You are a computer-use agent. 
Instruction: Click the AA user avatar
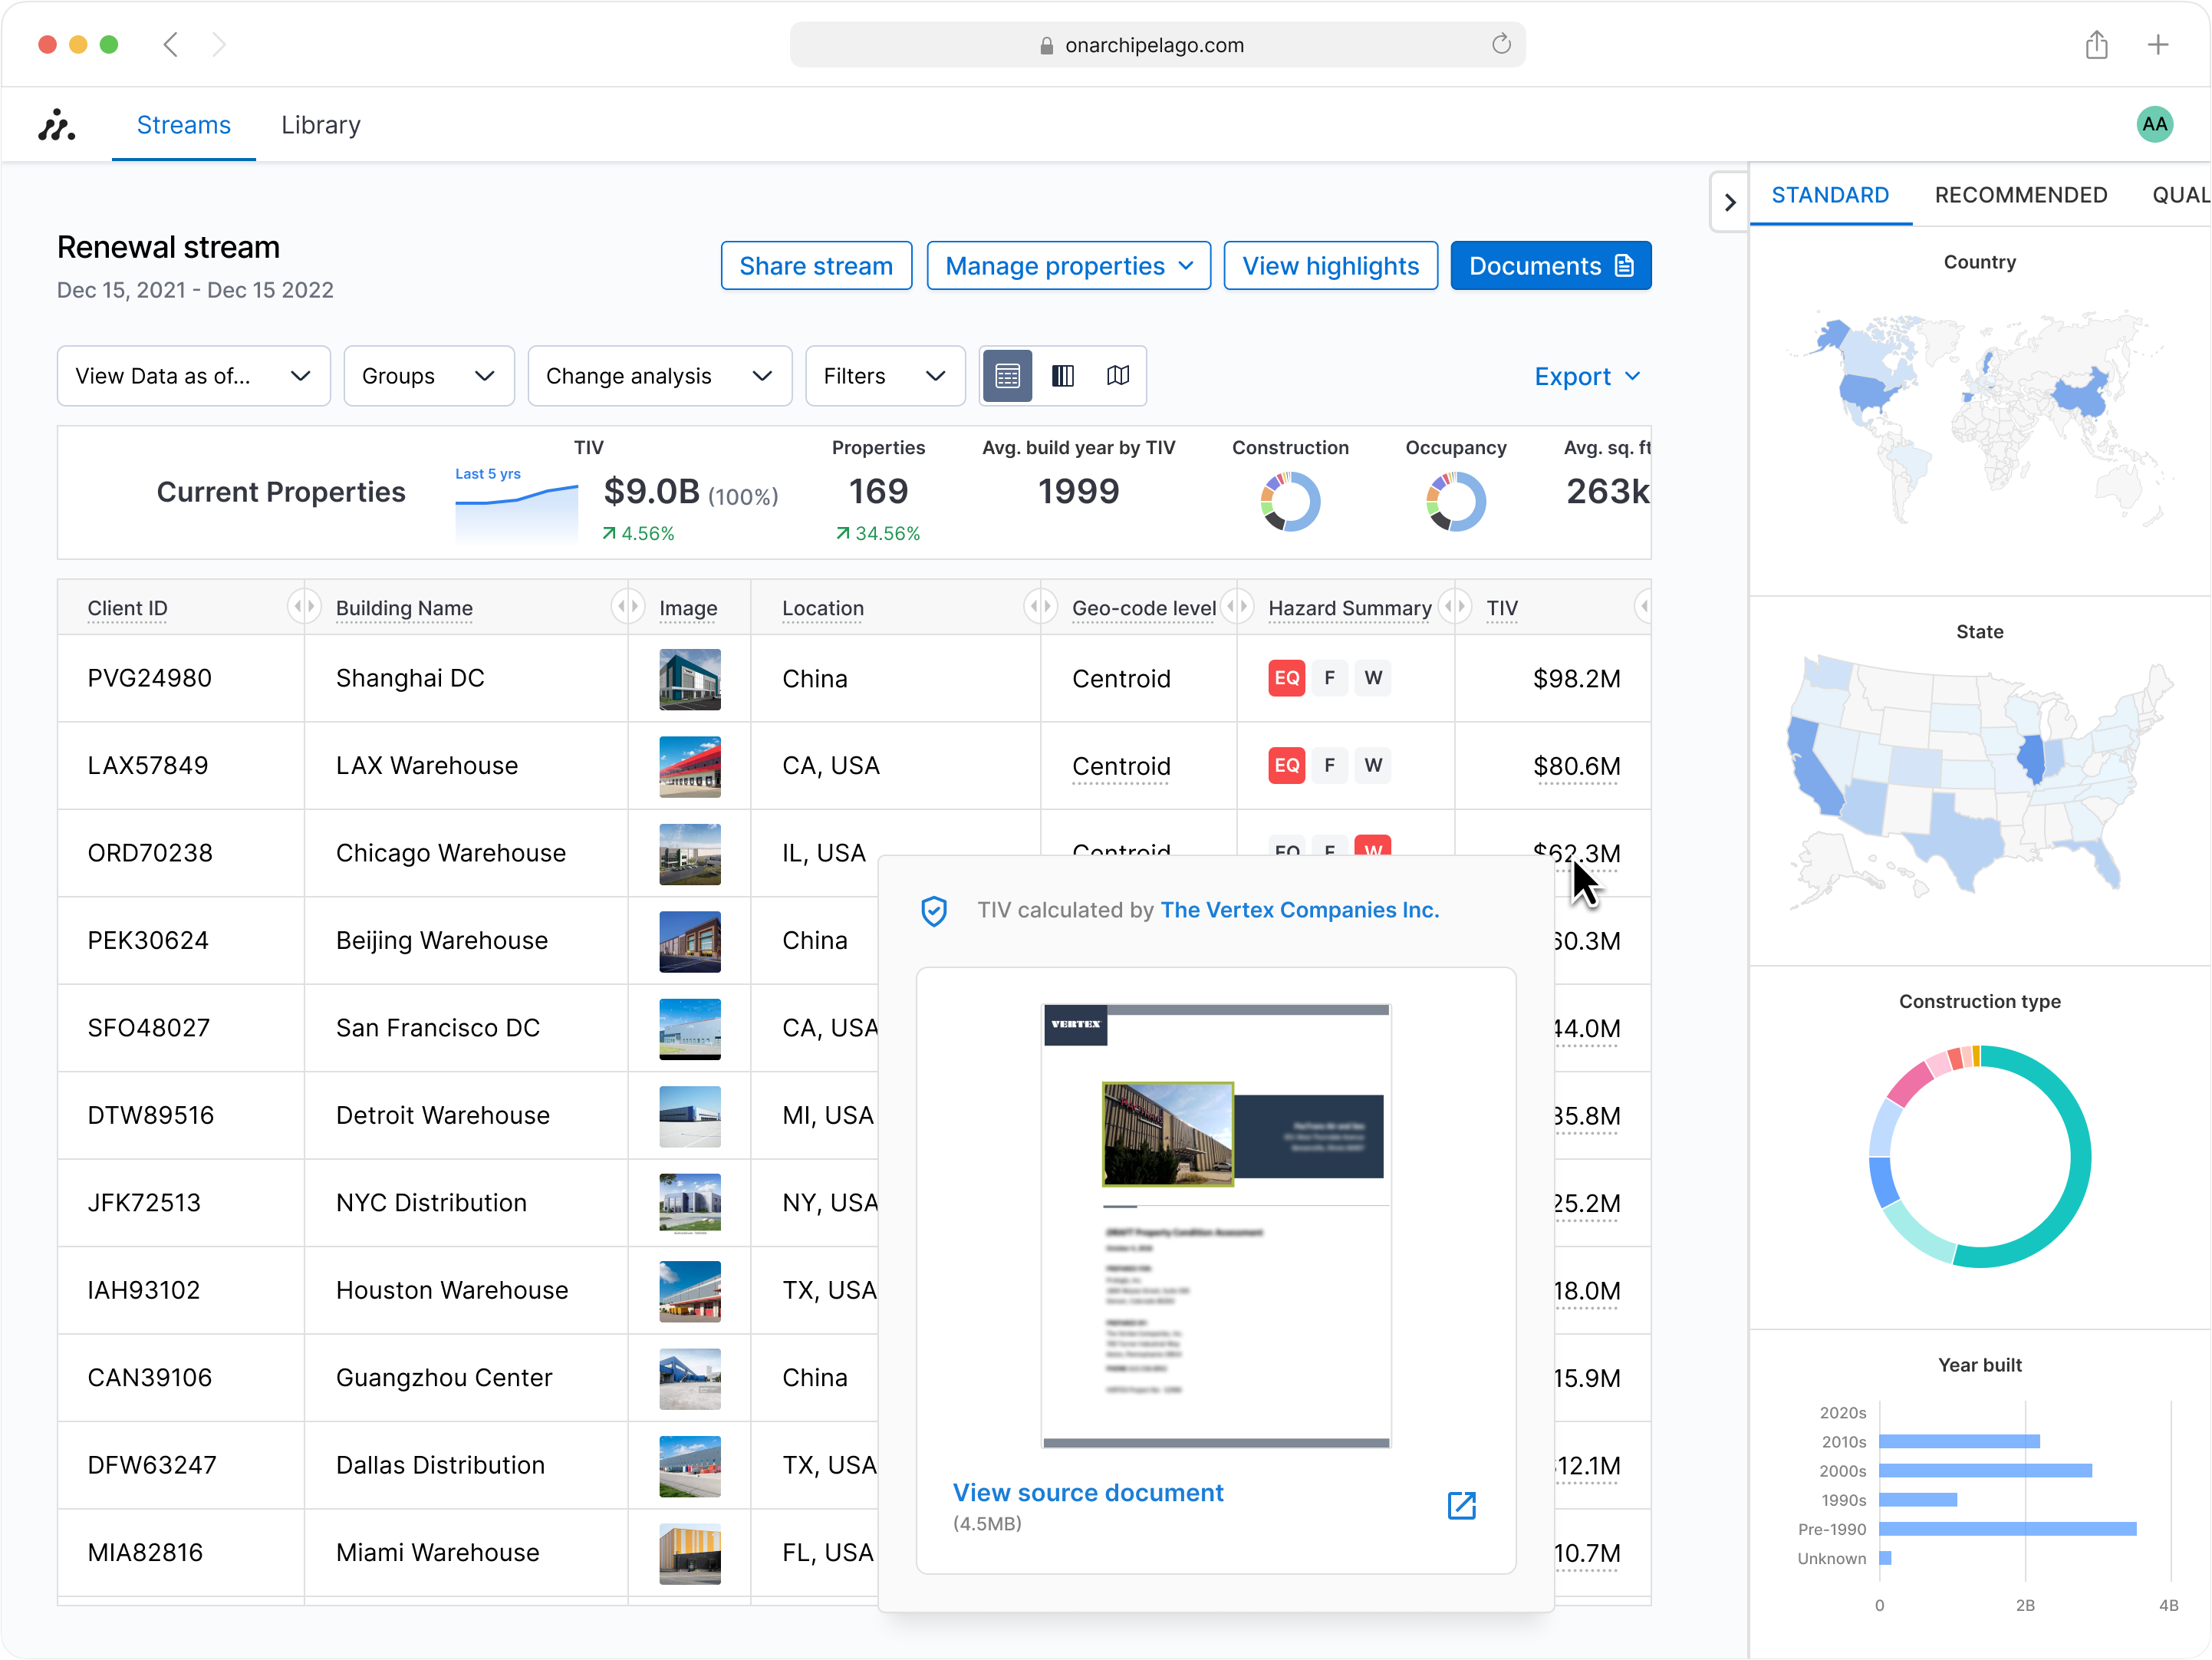tap(2154, 124)
